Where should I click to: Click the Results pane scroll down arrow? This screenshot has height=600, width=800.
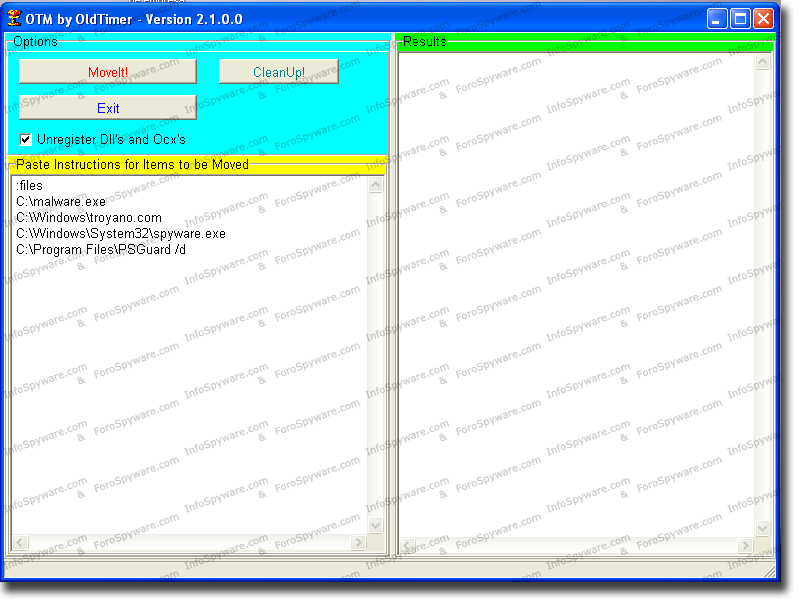[x=763, y=528]
